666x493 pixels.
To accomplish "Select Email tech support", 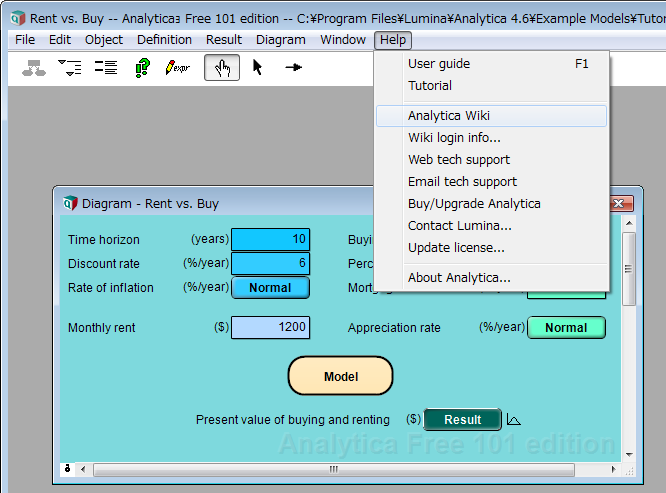I will pos(491,182).
